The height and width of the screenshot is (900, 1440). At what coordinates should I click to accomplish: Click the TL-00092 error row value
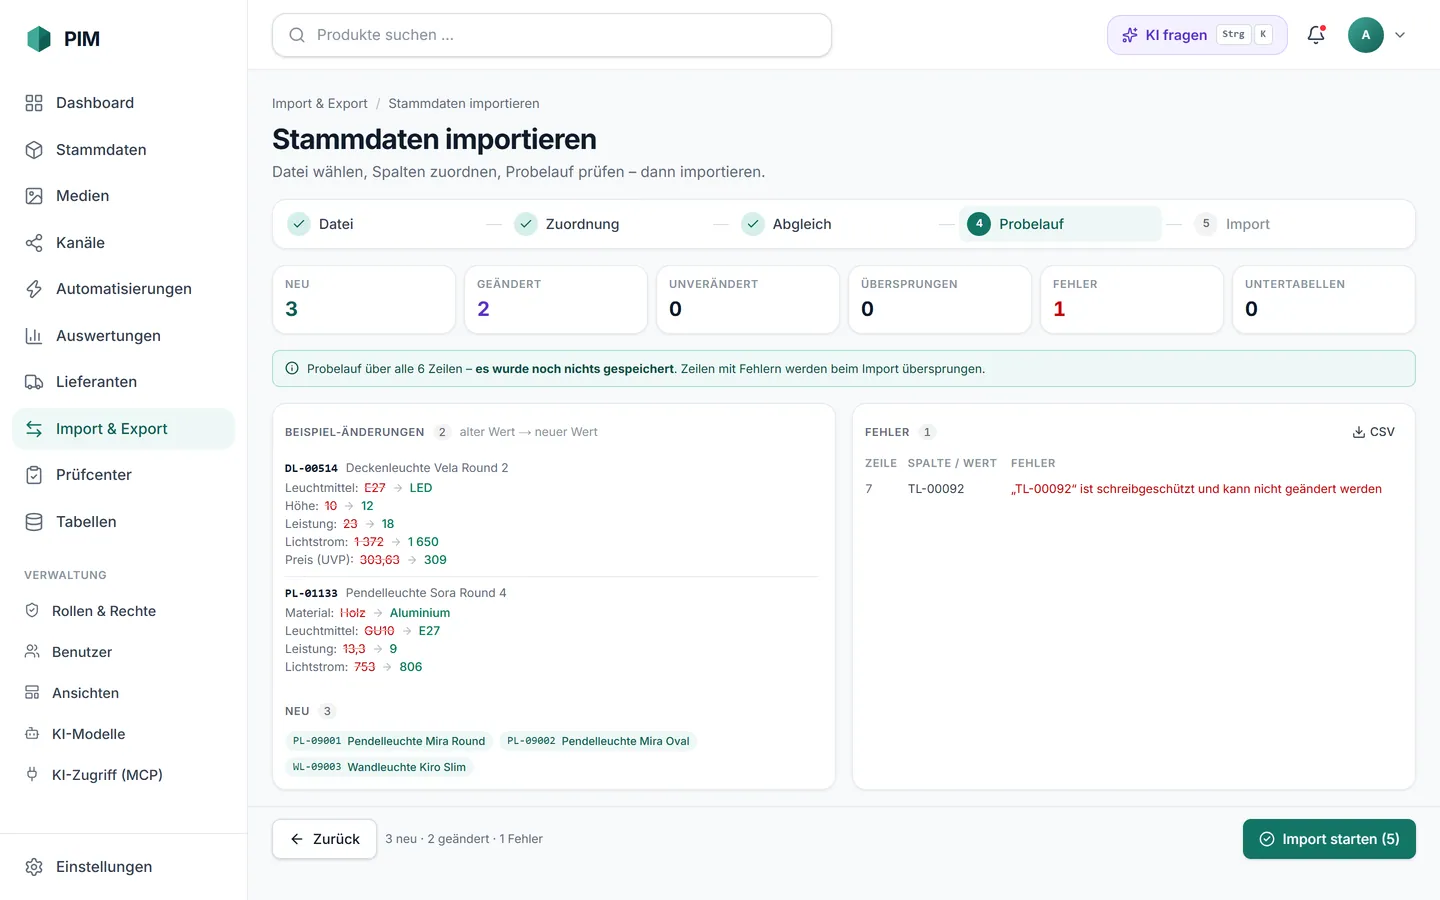[936, 489]
